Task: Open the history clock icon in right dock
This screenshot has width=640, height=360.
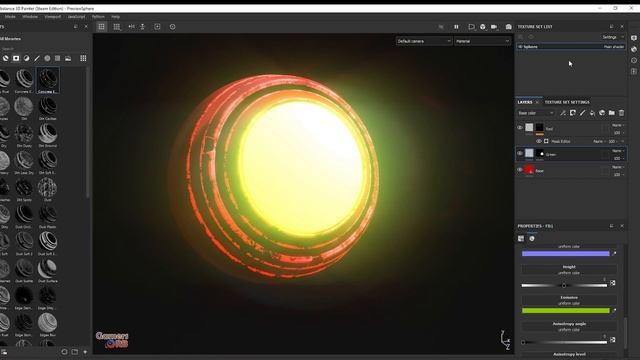Action: pyautogui.click(x=634, y=60)
